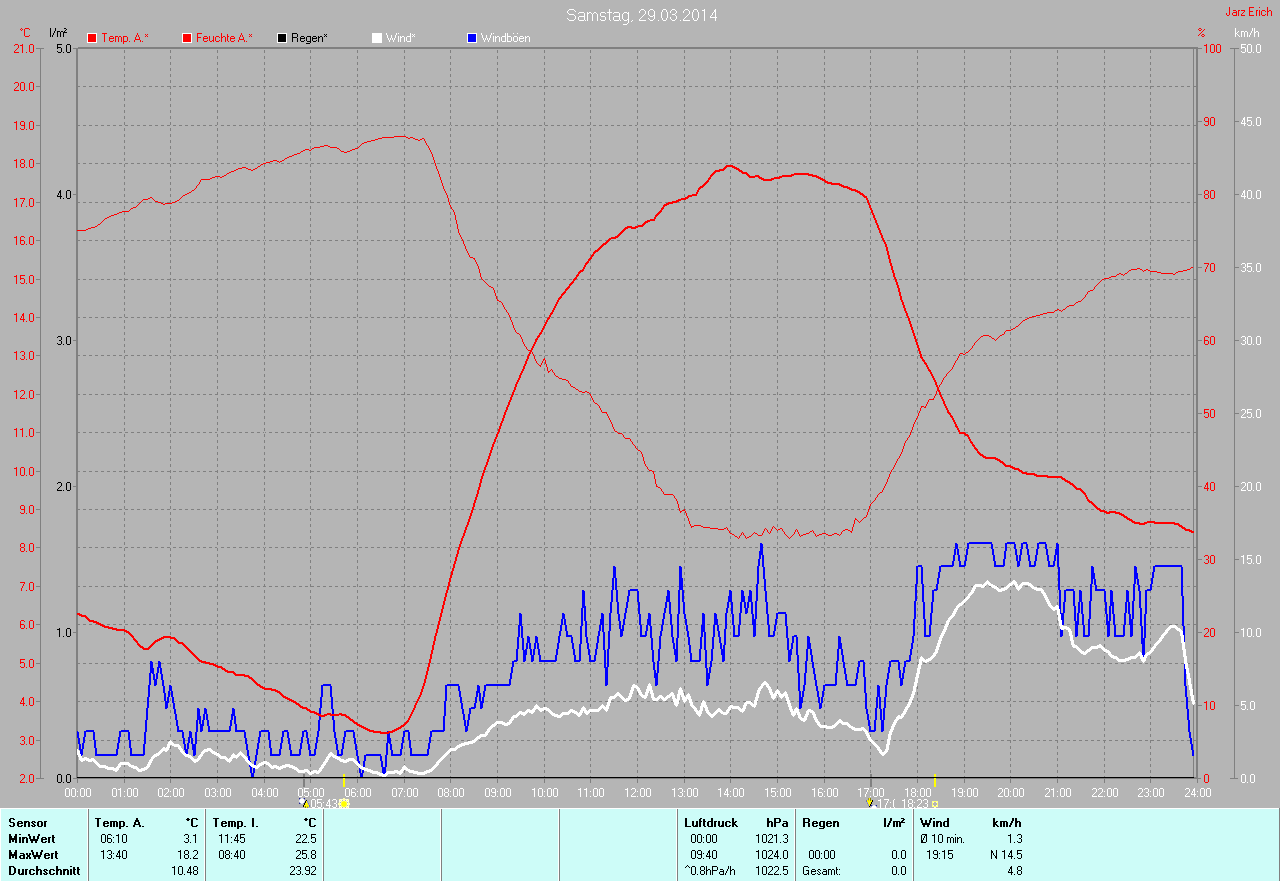The width and height of the screenshot is (1280, 881).
Task: Click the MinWert row label
Action: tap(32, 838)
